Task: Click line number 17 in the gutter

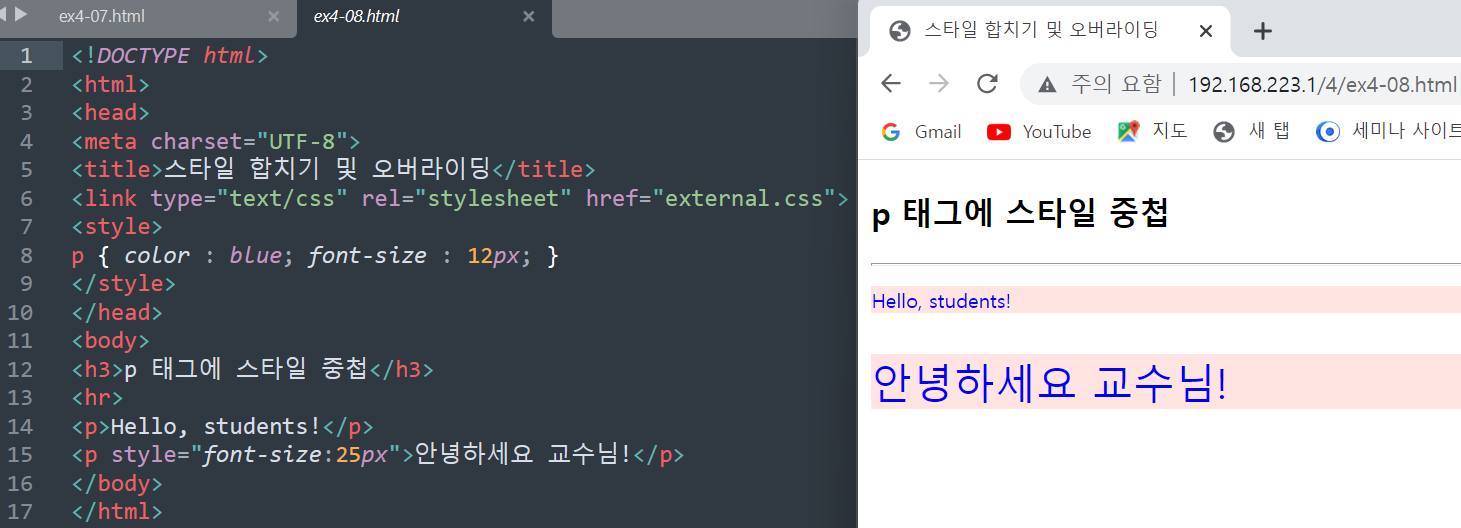Action: pyautogui.click(x=21, y=512)
